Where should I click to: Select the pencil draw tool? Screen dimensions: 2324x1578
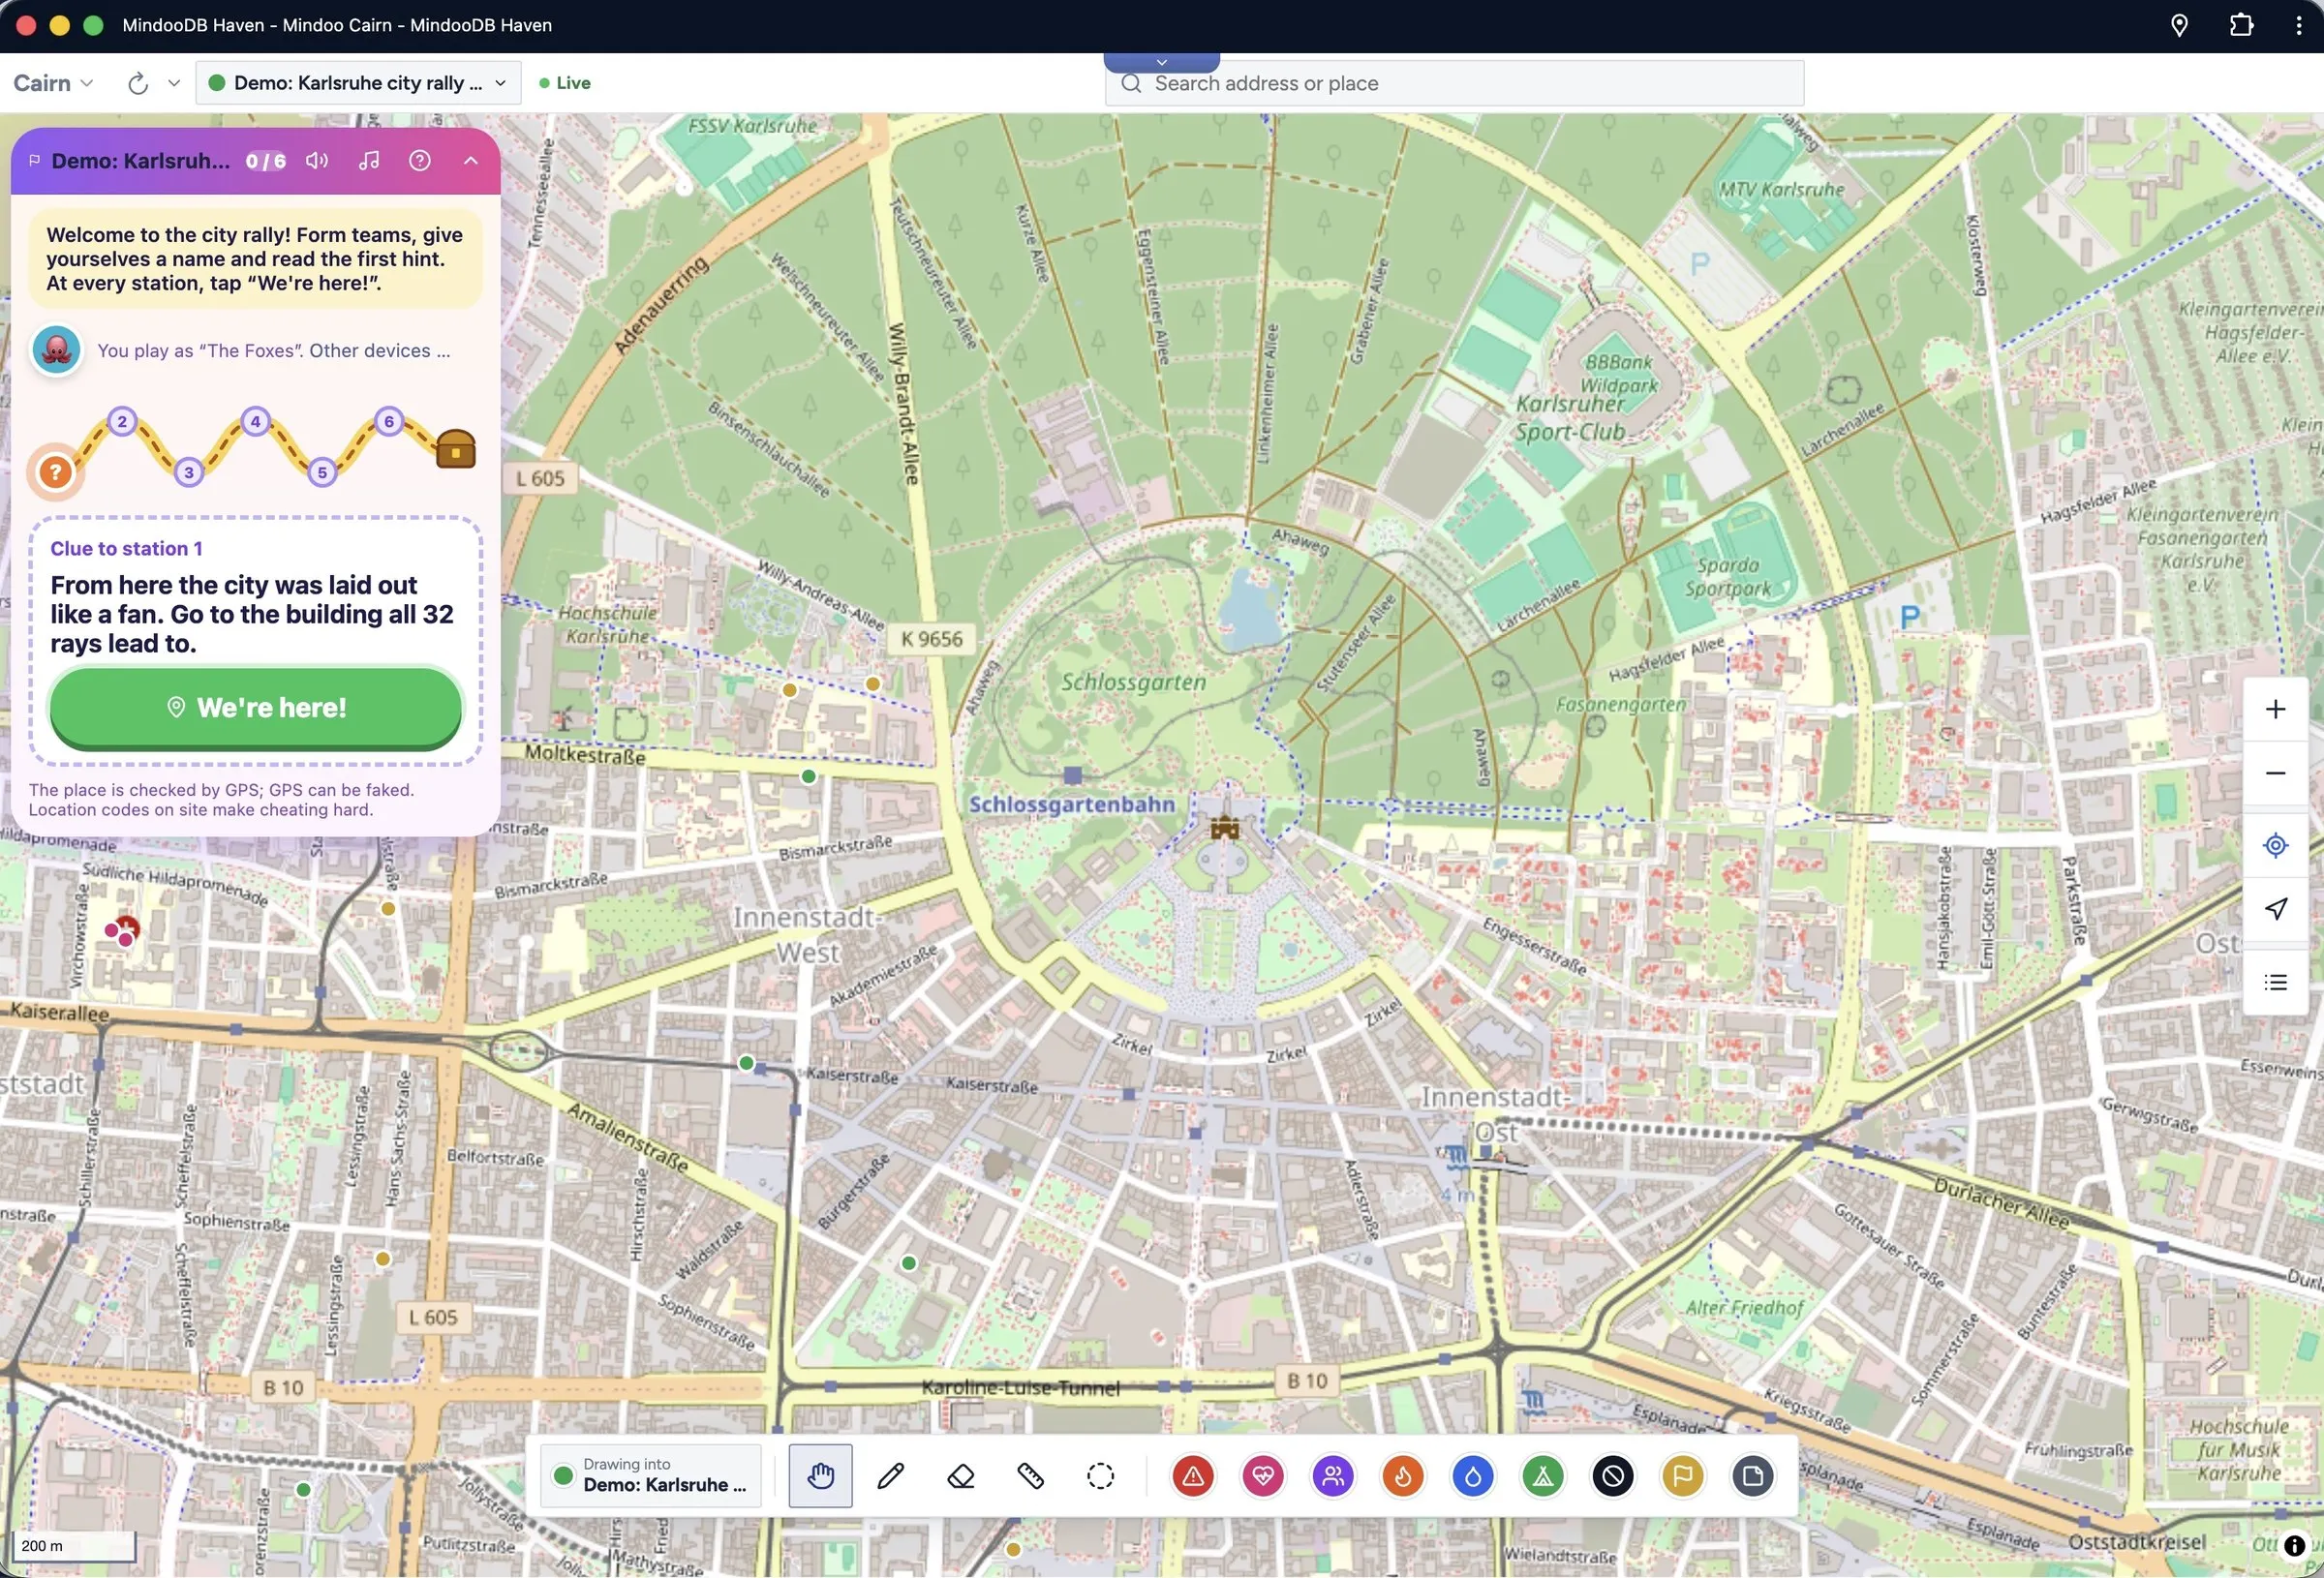click(890, 1475)
